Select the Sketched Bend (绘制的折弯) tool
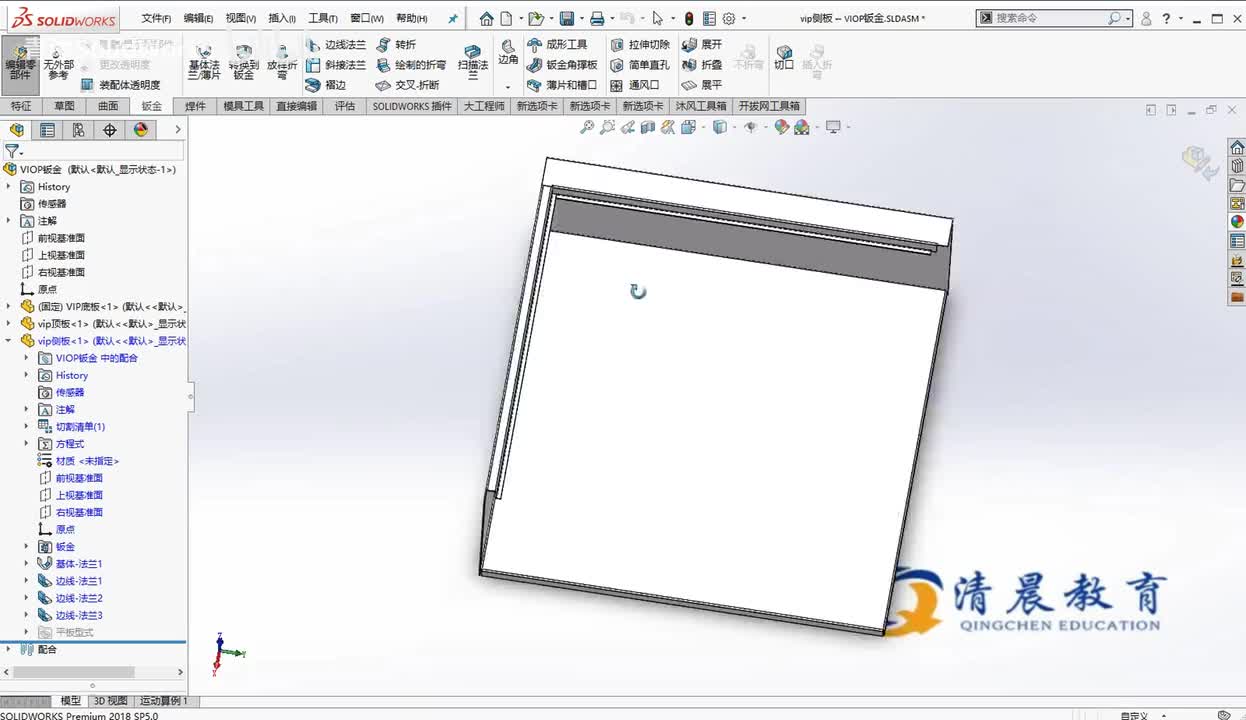Screen dimensions: 1246x720 pyautogui.click(x=411, y=65)
